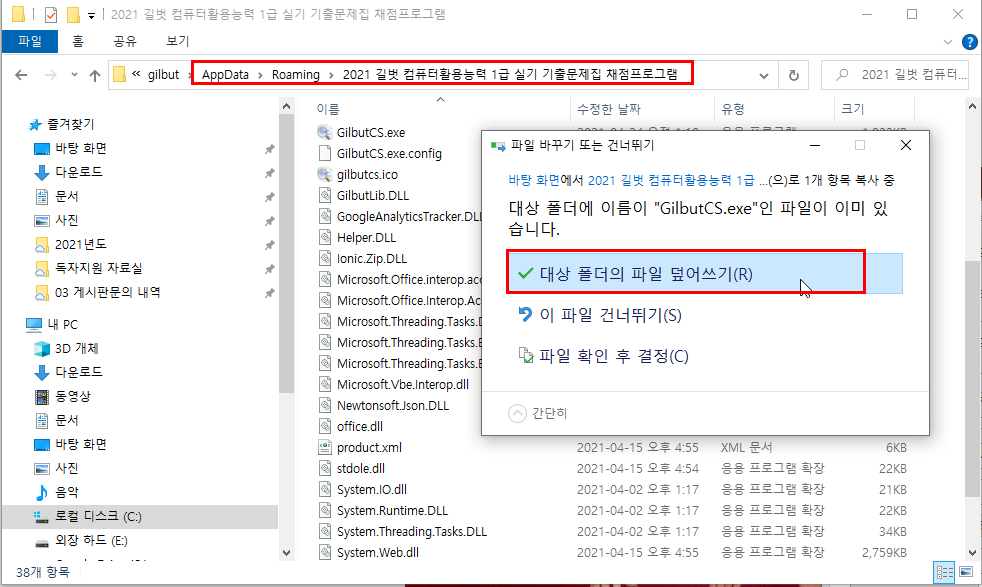Viewport: 982px width, 587px height.
Task: Select 파일 확인 후 결정(C) option
Action: pos(613,356)
